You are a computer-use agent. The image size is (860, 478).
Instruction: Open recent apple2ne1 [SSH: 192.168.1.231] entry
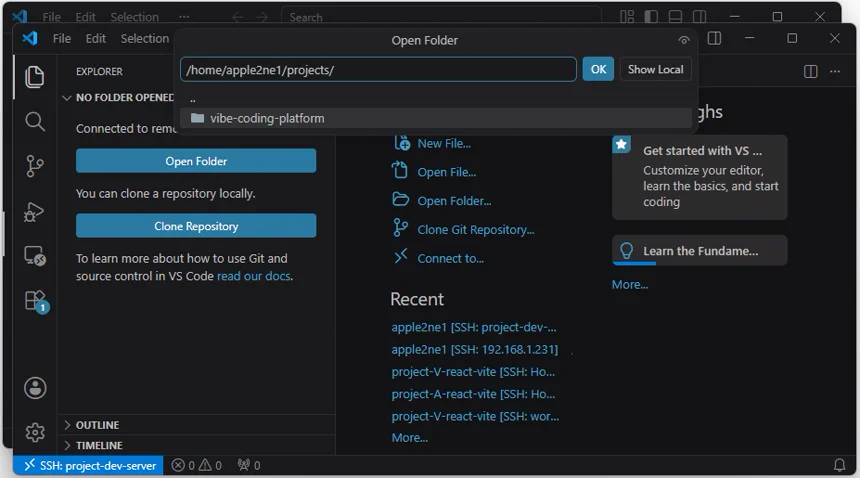tap(475, 349)
